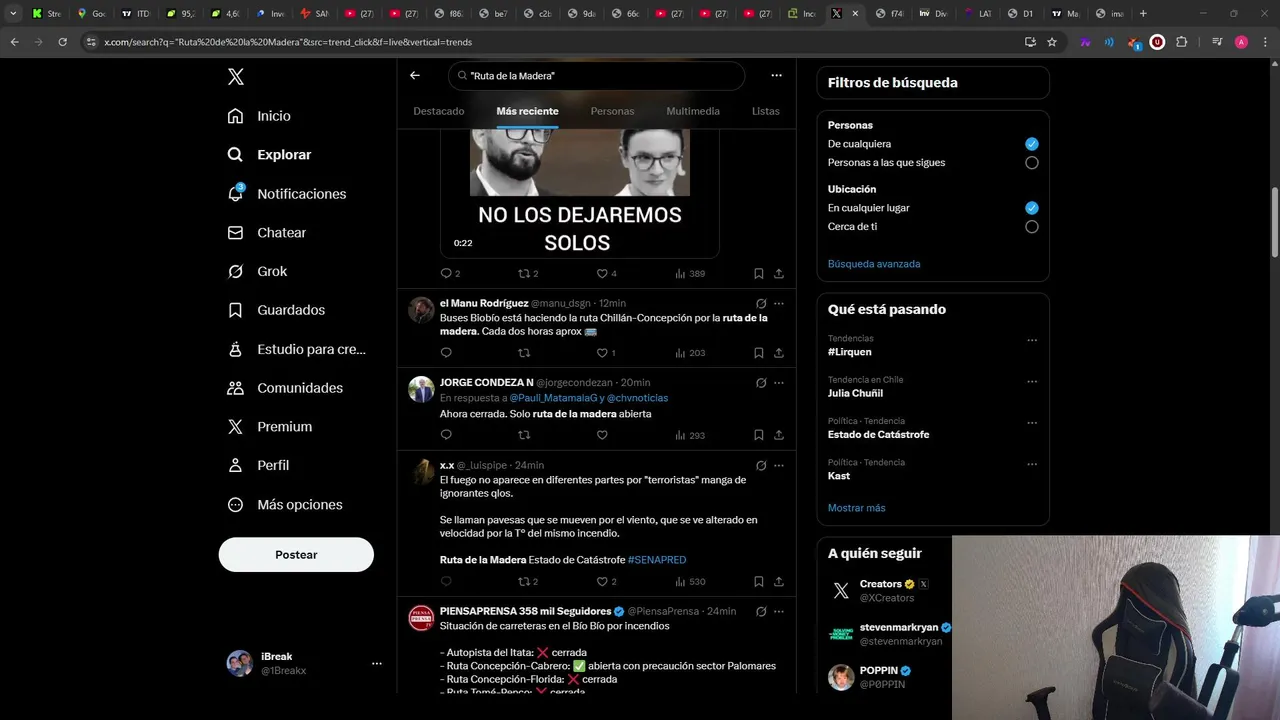This screenshot has width=1280, height=720.
Task: Go back with the search page arrow
Action: [x=415, y=75]
